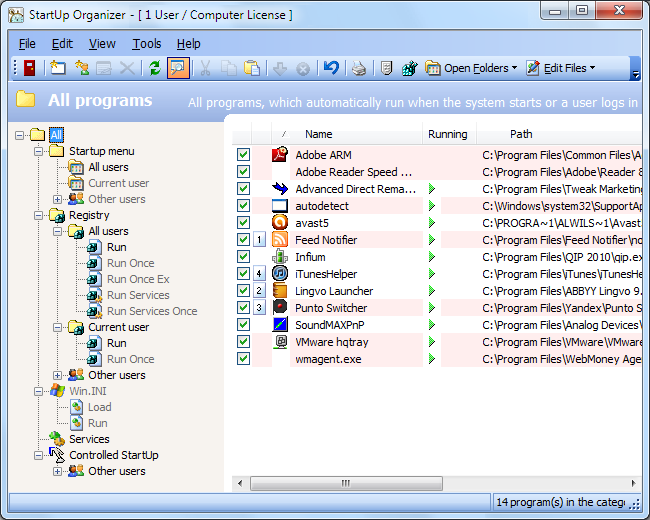The image size is (650, 520).
Task: Click the Paste clipboard toolbar icon
Action: tap(252, 68)
